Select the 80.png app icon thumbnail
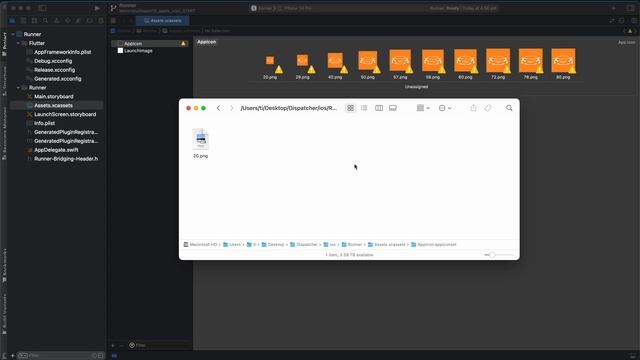The image size is (640, 360). pyautogui.click(x=563, y=60)
